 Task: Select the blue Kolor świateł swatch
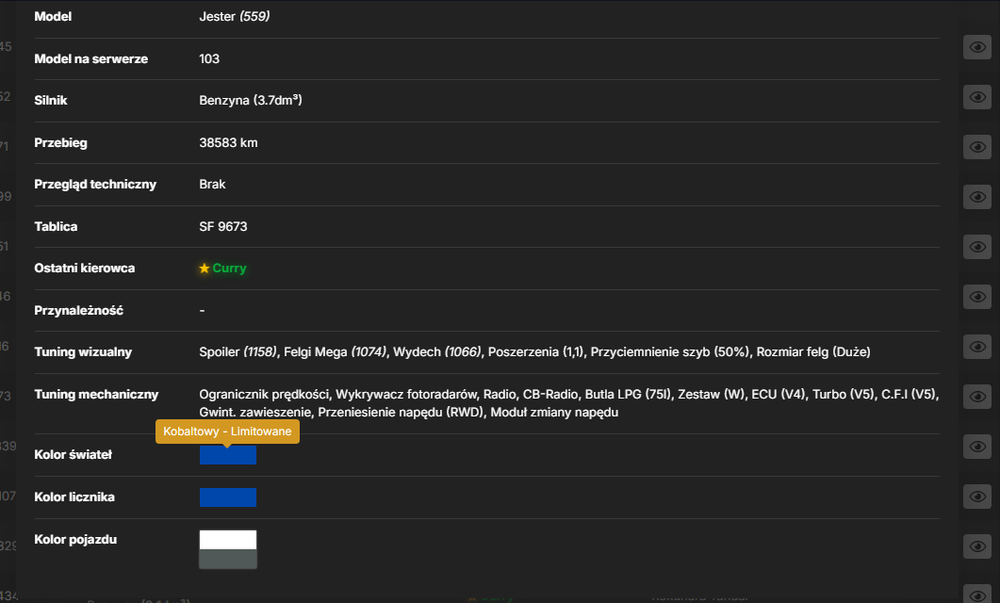coord(228,455)
